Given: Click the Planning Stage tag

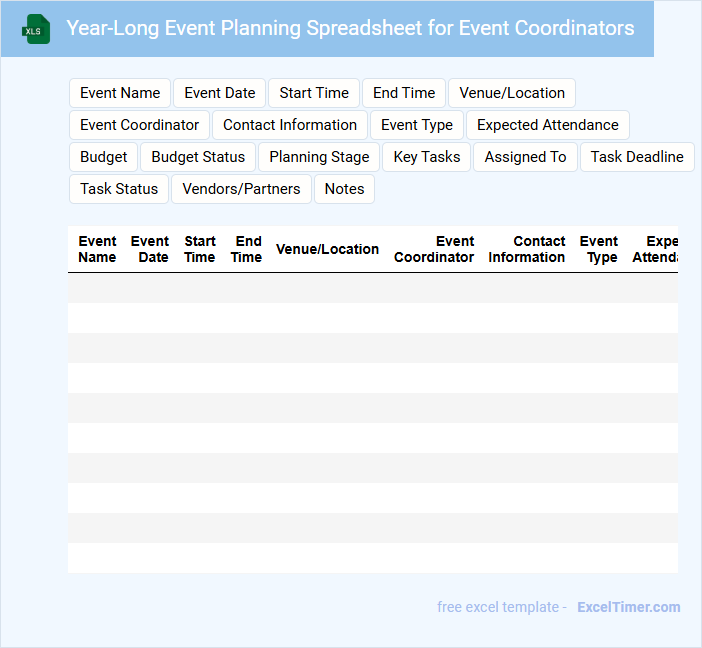Looking at the screenshot, I should (319, 157).
